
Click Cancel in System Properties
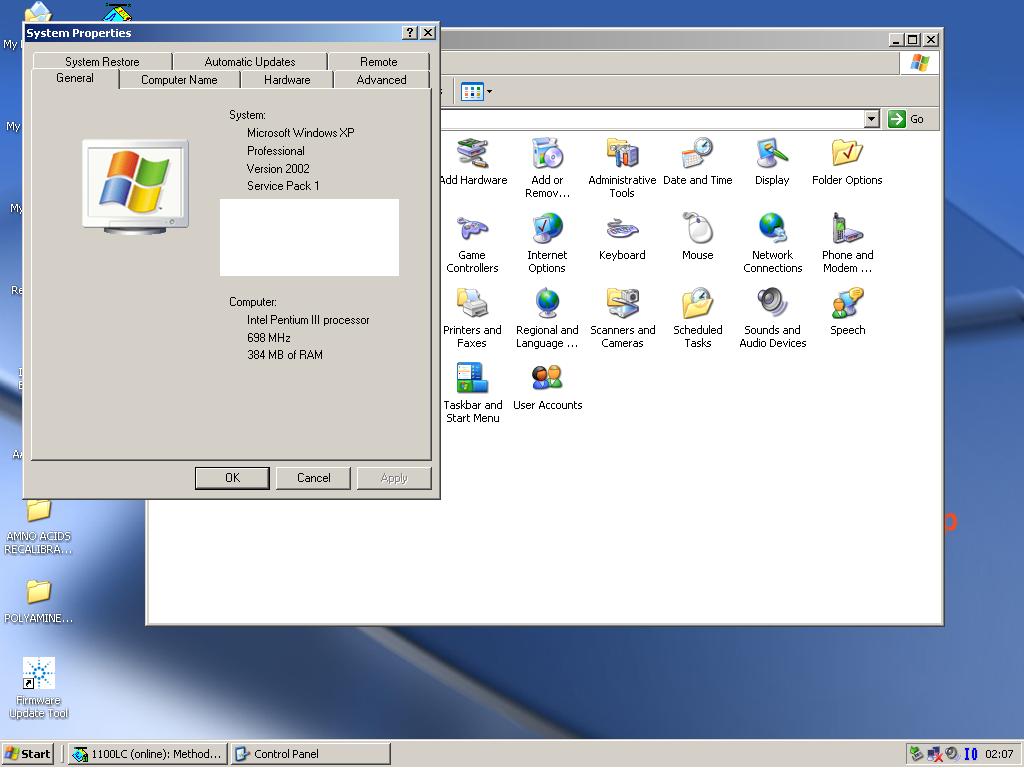pos(313,478)
